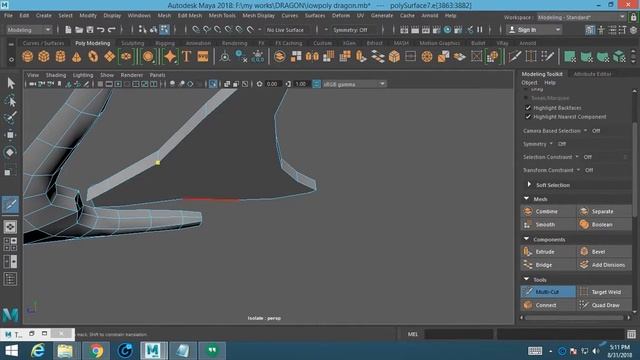Open the viewport Panels menu
Image resolution: width=640 pixels, height=360 pixels.
(157, 75)
